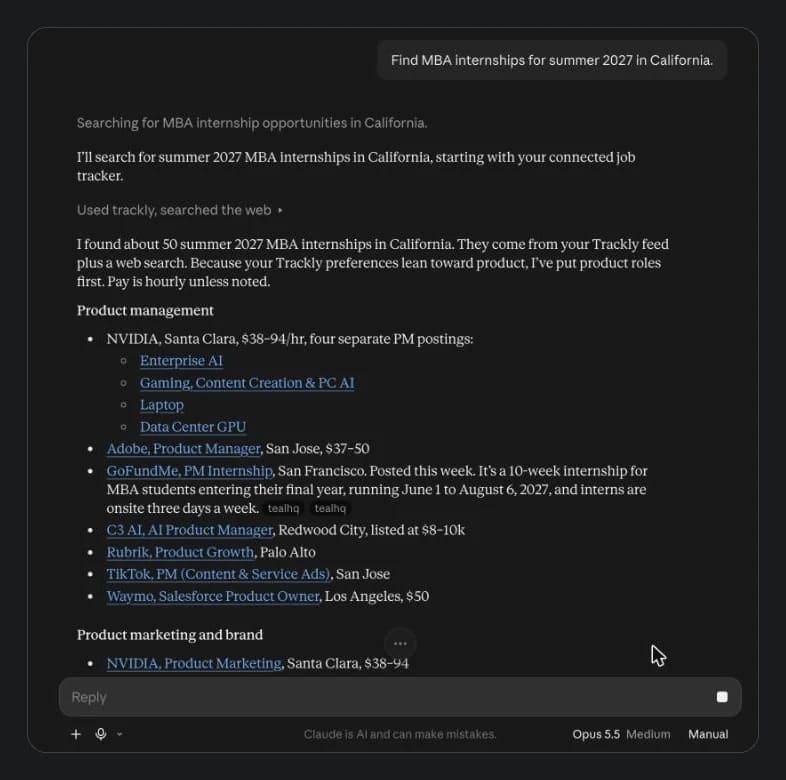Screen dimensions: 786x780
Task: Open the Enterprise AI posting link
Action: (x=181, y=361)
